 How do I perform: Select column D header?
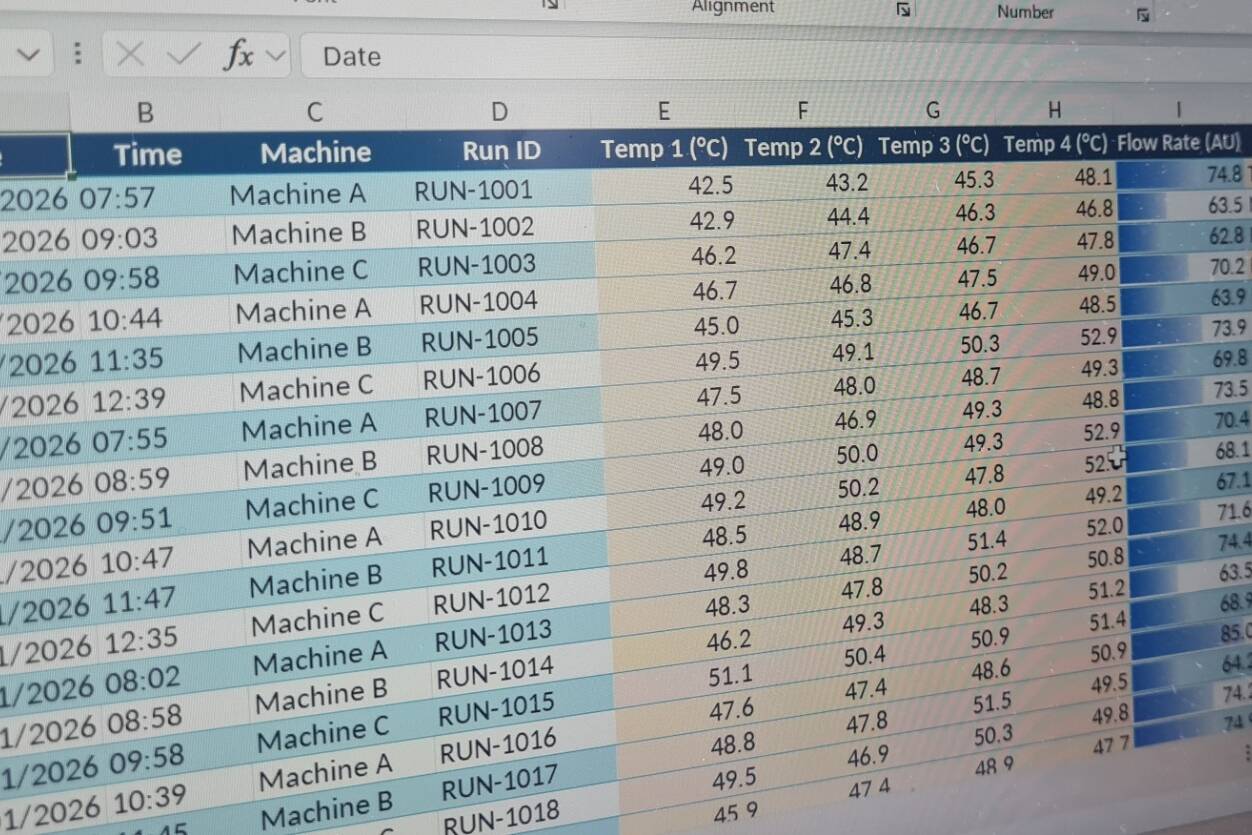pos(499,112)
